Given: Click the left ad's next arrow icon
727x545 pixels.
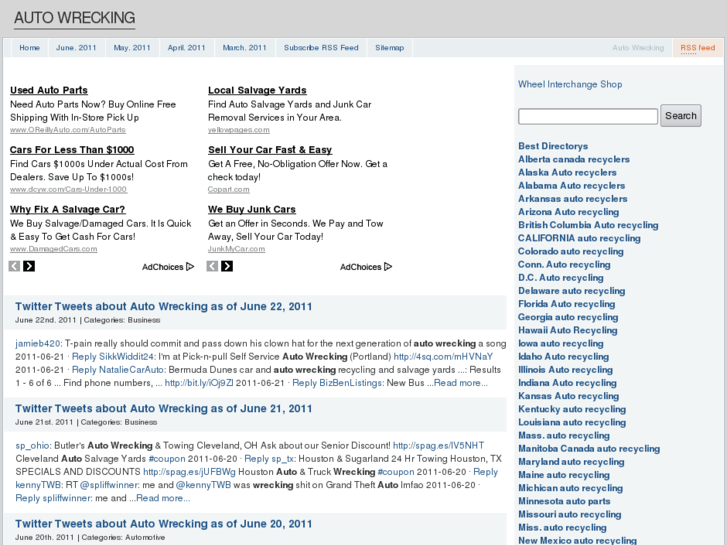Looking at the screenshot, I should pyautogui.click(x=29, y=266).
